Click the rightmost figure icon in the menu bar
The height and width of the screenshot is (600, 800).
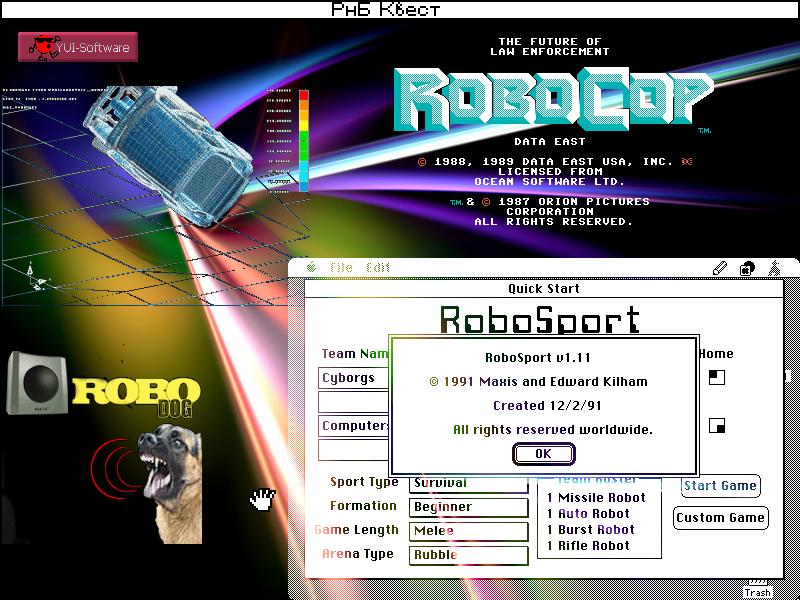click(x=773, y=268)
